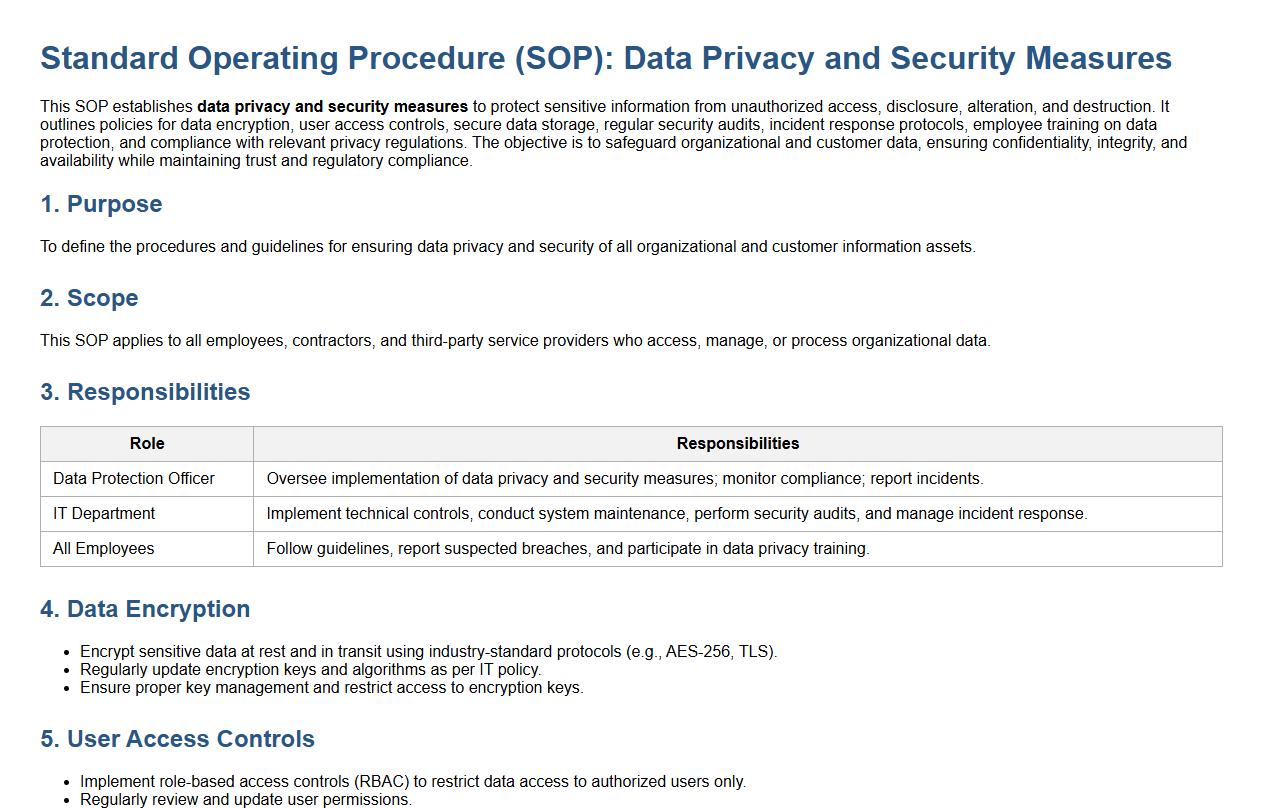Click the "1. Purpose" heading

[101, 204]
